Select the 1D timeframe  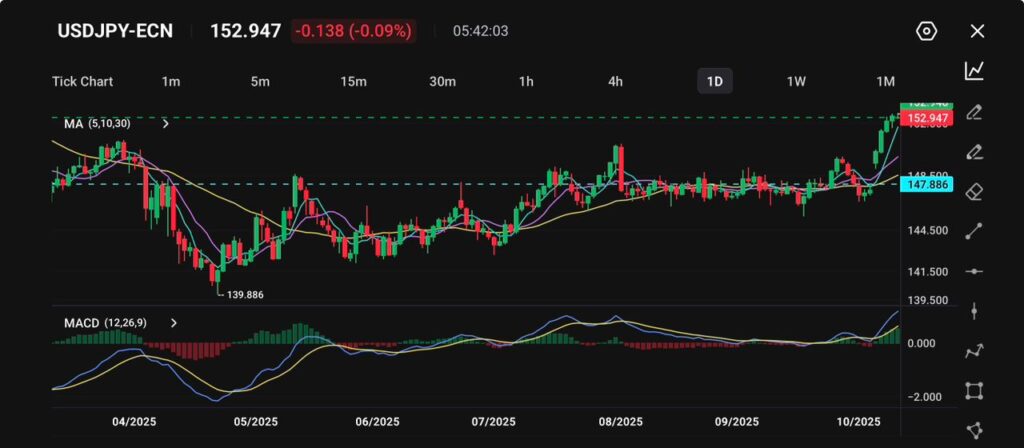(x=714, y=81)
